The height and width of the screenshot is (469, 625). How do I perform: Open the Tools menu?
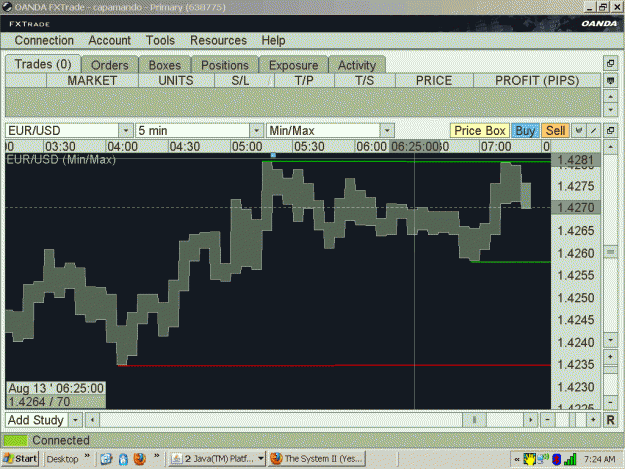160,40
